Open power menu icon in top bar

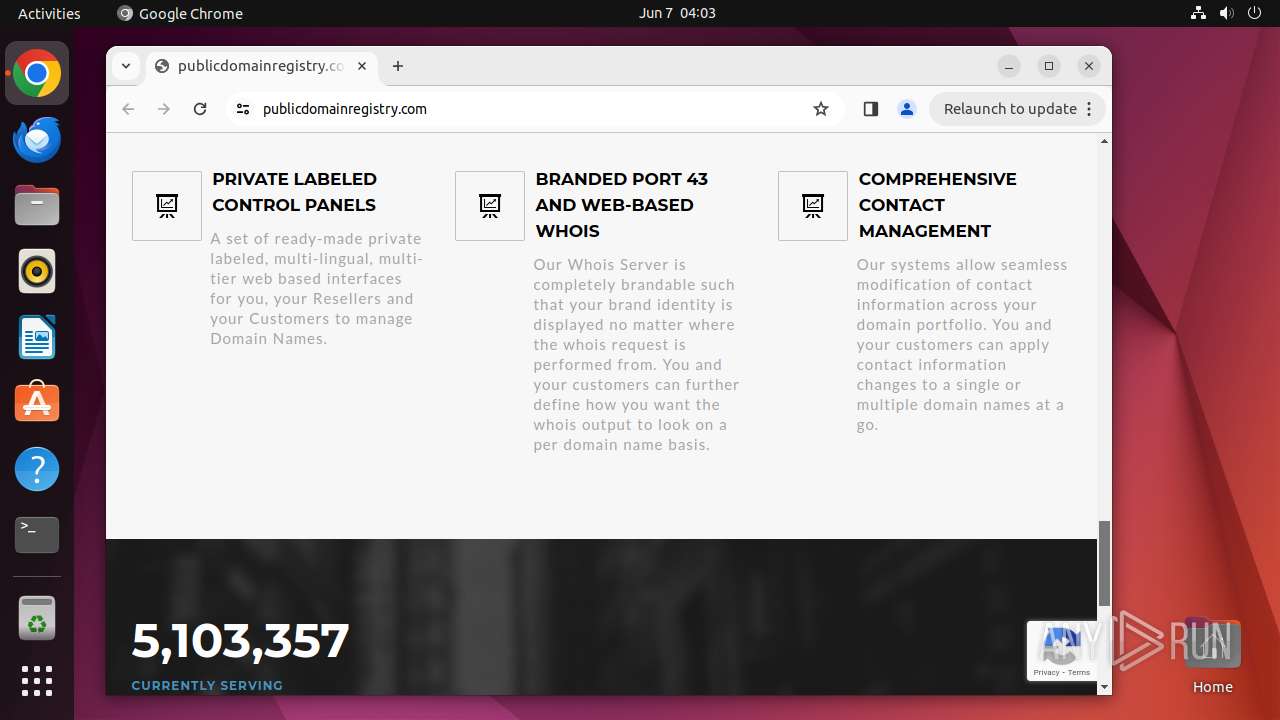1255,13
